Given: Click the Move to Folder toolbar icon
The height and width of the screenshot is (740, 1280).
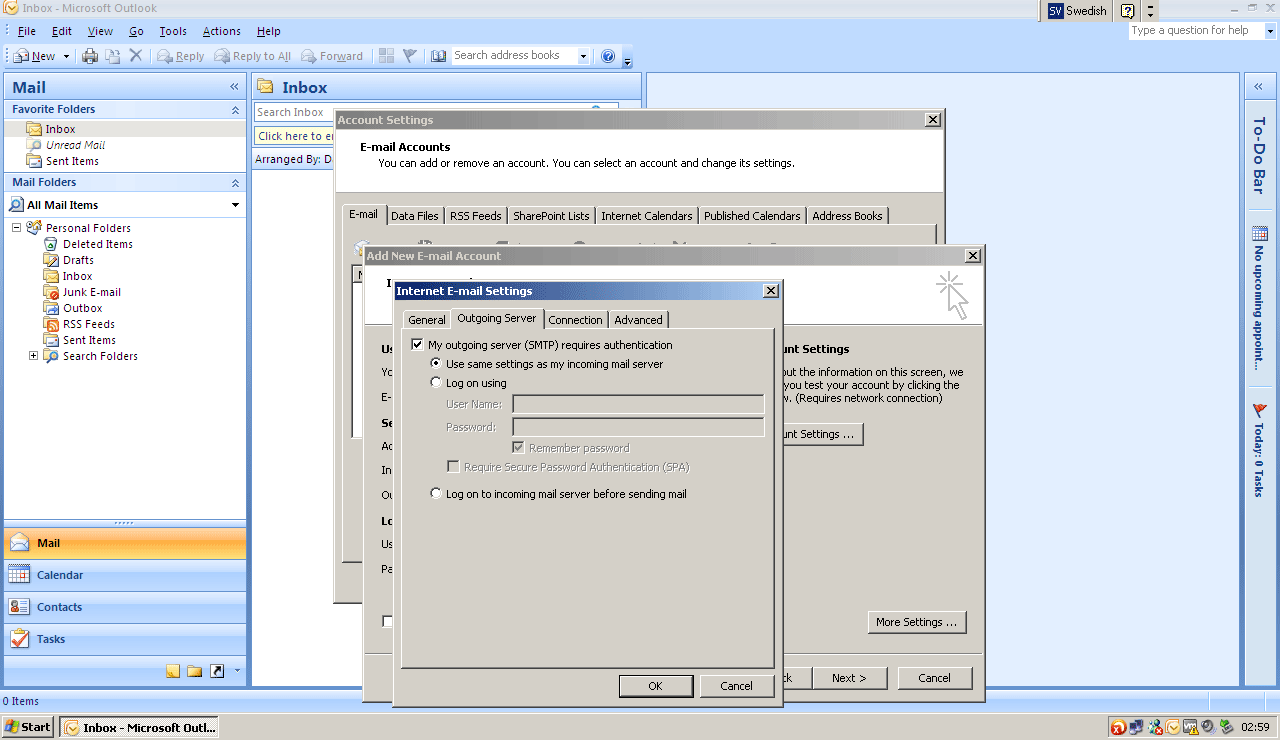Looking at the screenshot, I should tap(113, 56).
